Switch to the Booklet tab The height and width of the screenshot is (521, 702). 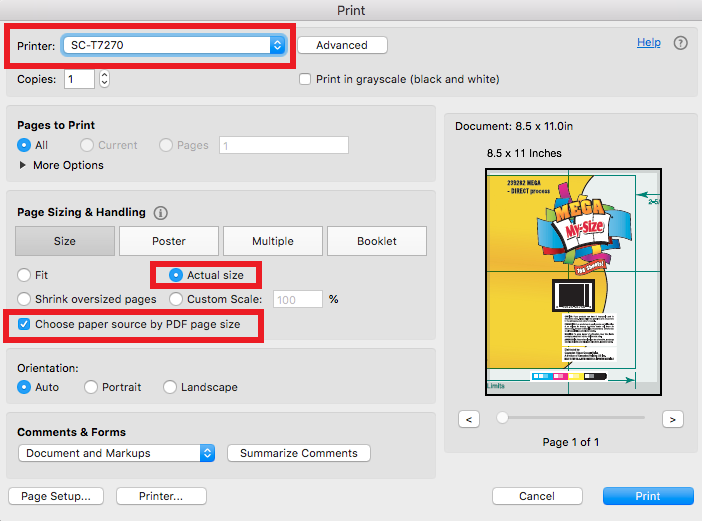[x=377, y=241]
